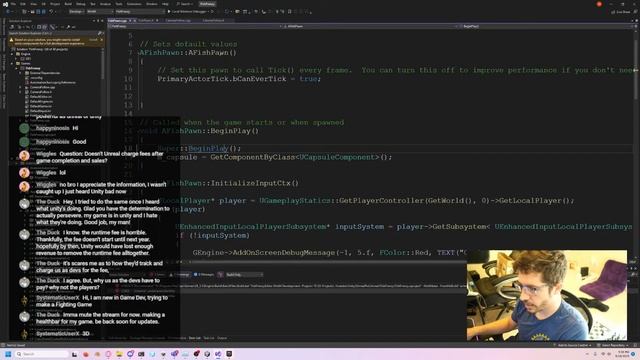This screenshot has width=640, height=360.
Task: Start Local Windows Debugger
Action: 187,12
